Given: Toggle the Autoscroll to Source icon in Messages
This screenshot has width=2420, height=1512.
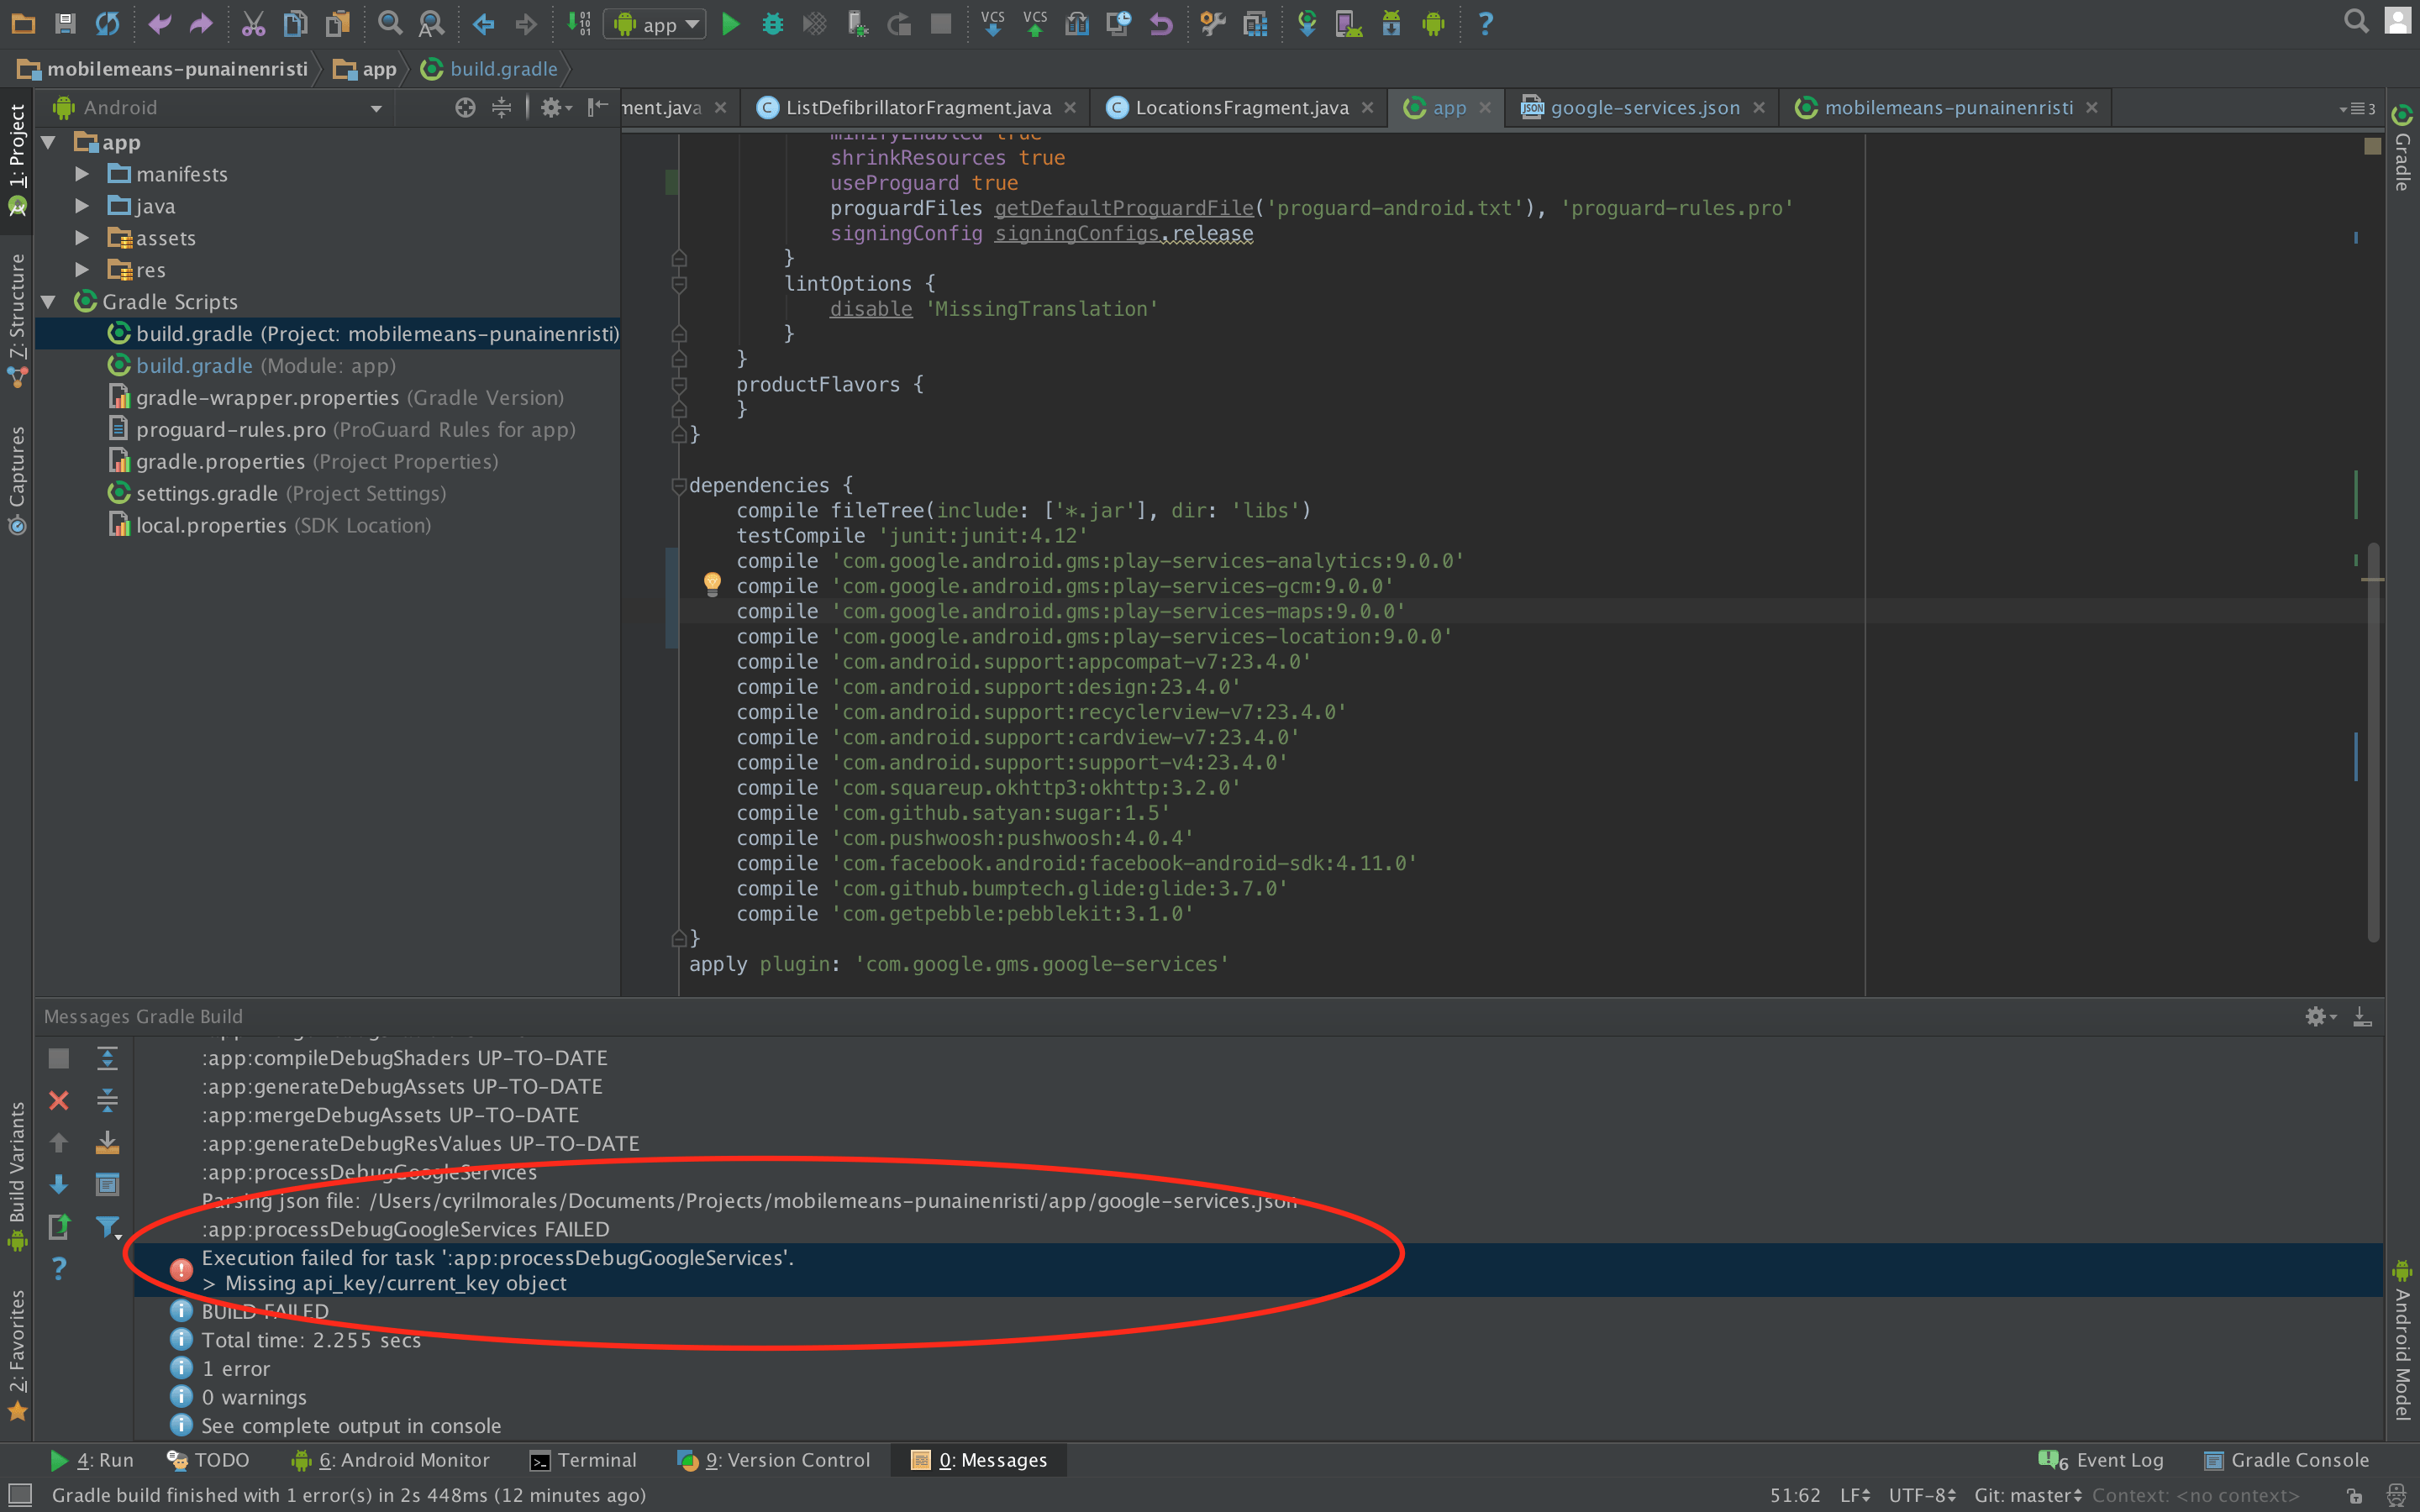Looking at the screenshot, I should pos(107,1143).
